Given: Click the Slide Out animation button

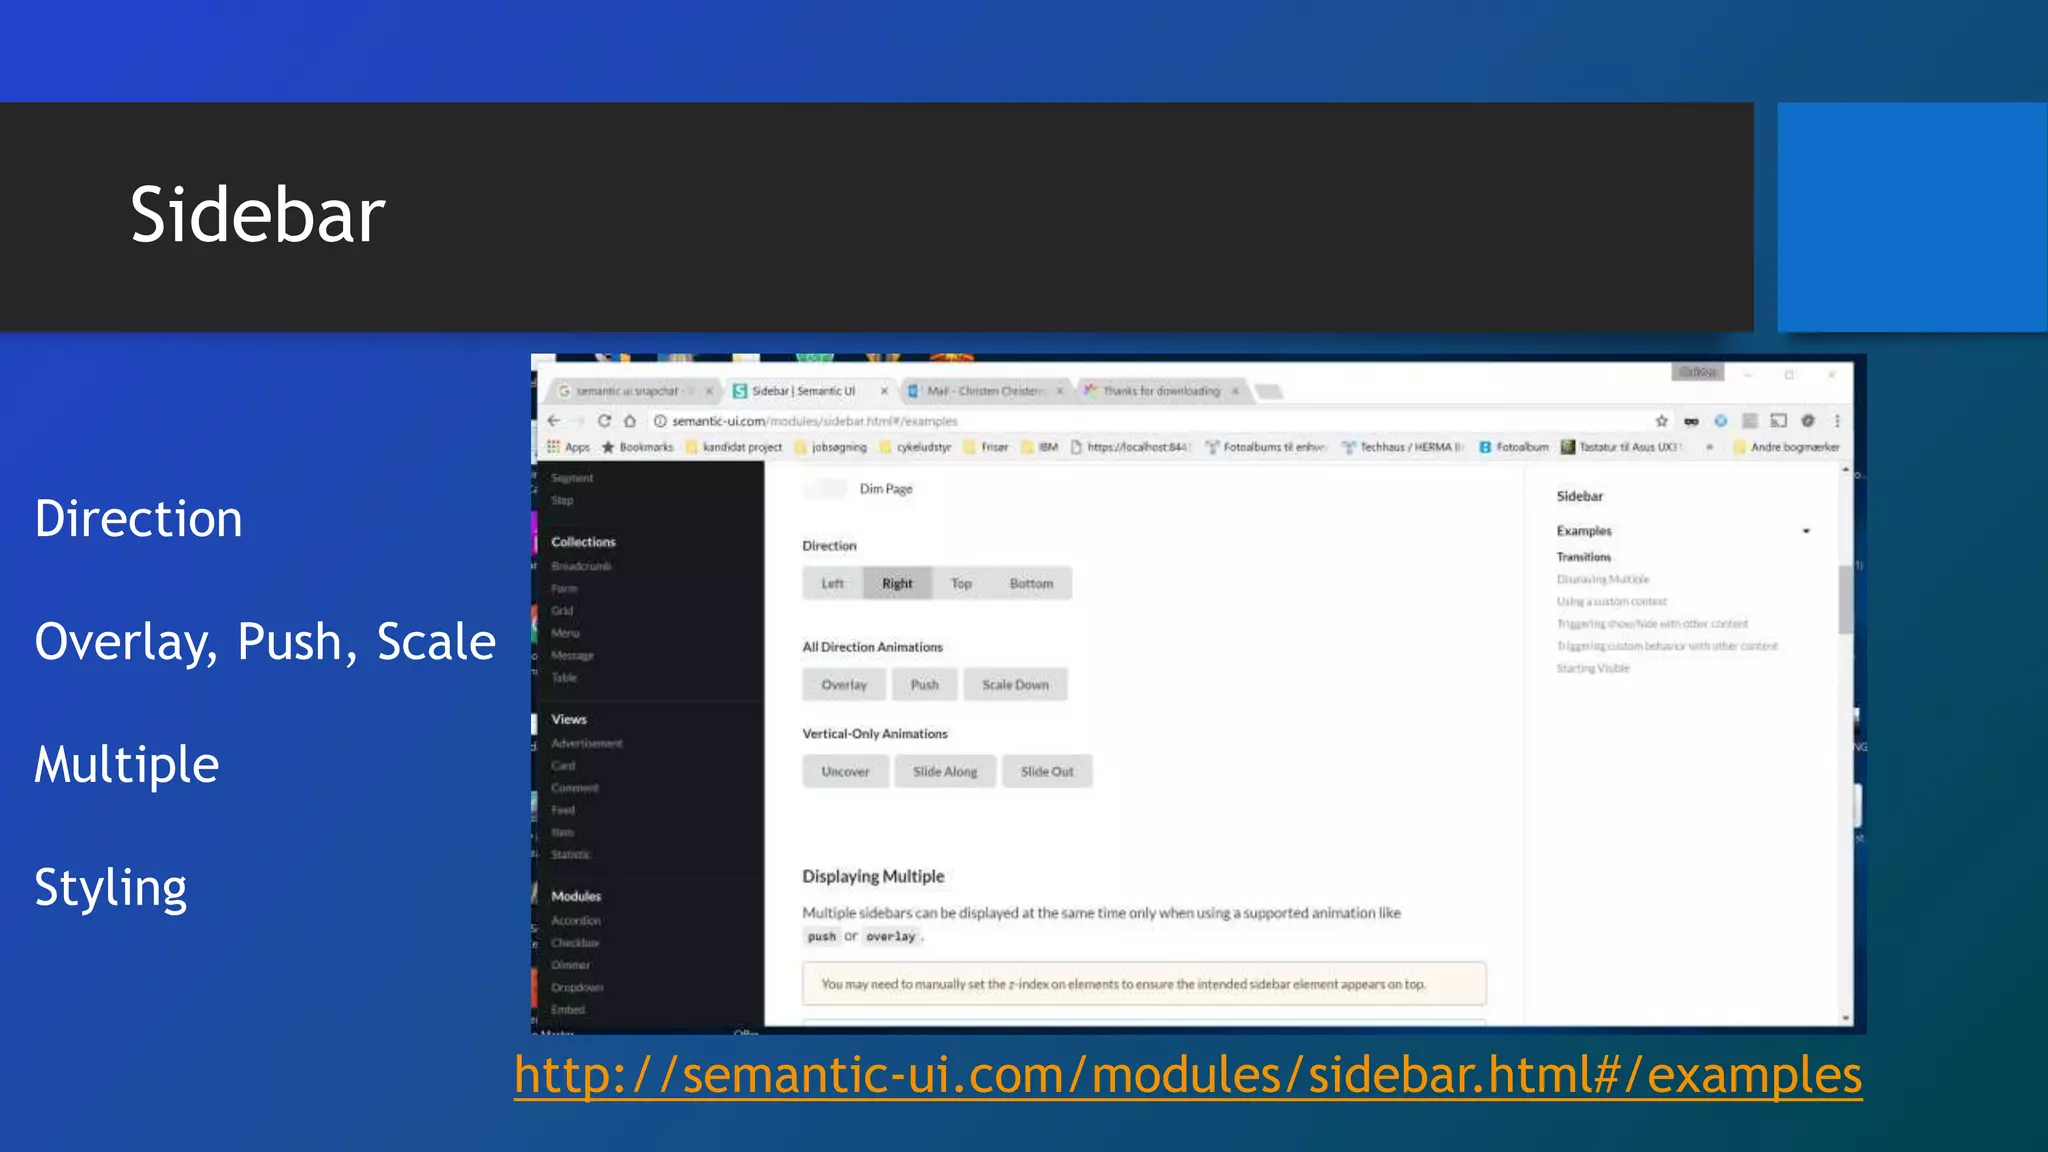Looking at the screenshot, I should [1047, 772].
